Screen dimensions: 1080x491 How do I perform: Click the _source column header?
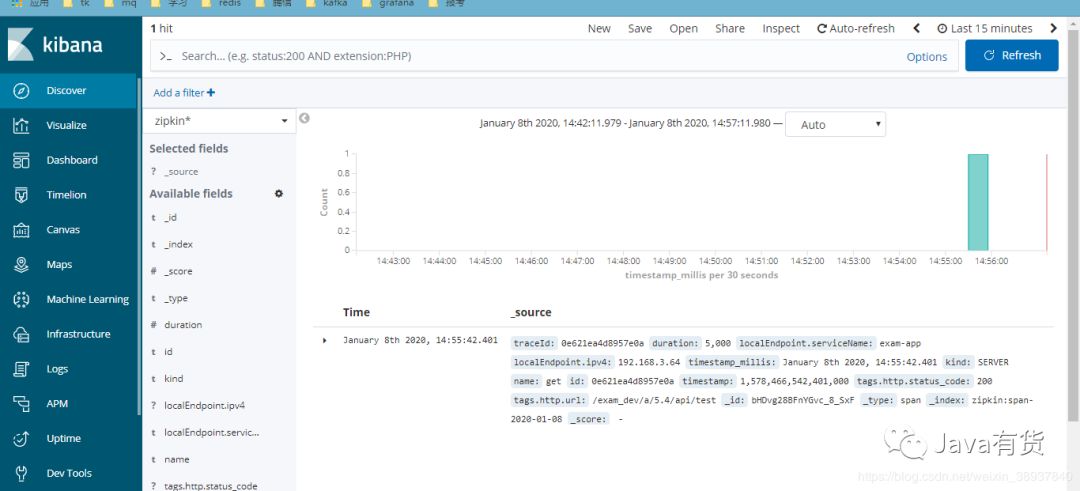click(x=531, y=312)
